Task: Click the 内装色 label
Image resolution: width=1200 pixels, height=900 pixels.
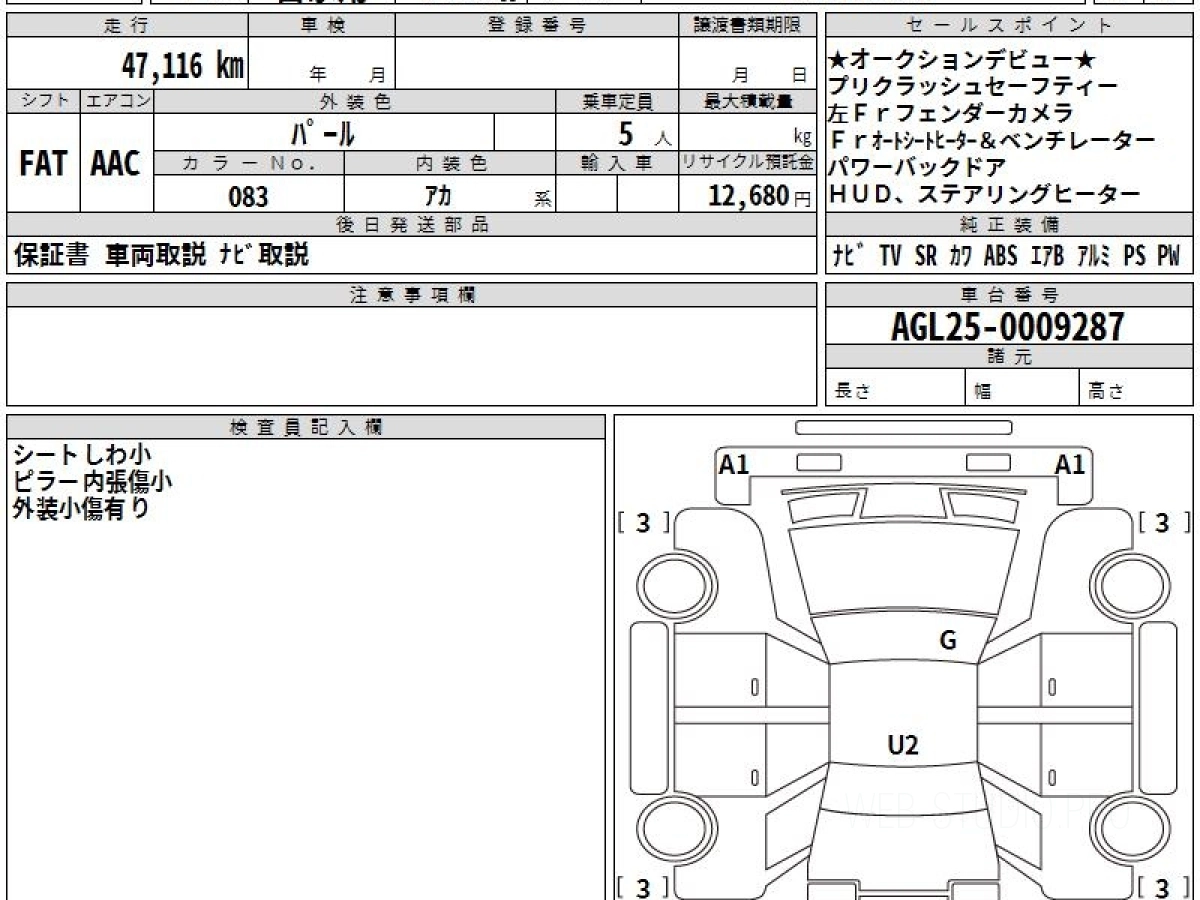Action: (x=449, y=163)
